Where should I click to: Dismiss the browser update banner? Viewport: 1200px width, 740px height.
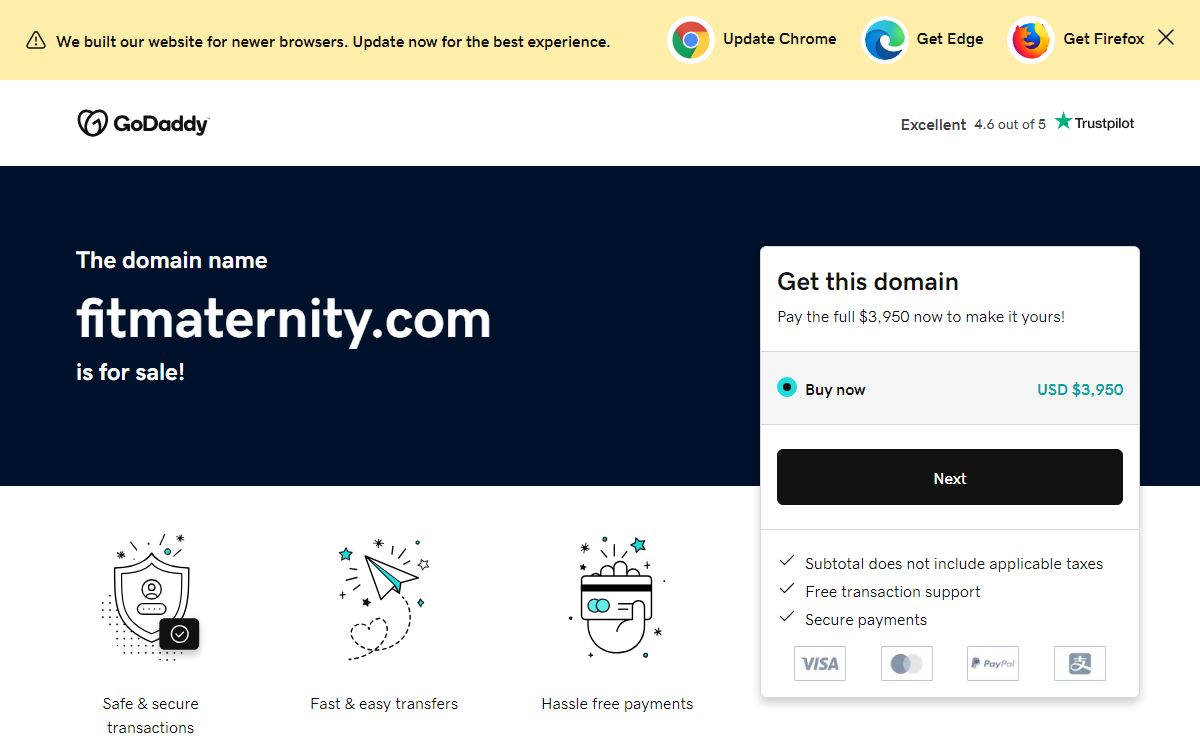point(1166,38)
